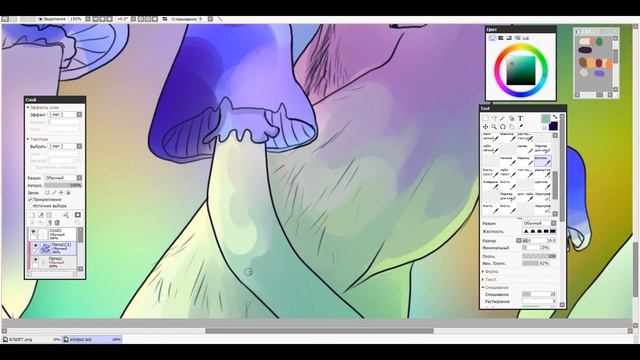Select the magic wand tool
This screenshot has width=640, height=360.
click(502, 118)
